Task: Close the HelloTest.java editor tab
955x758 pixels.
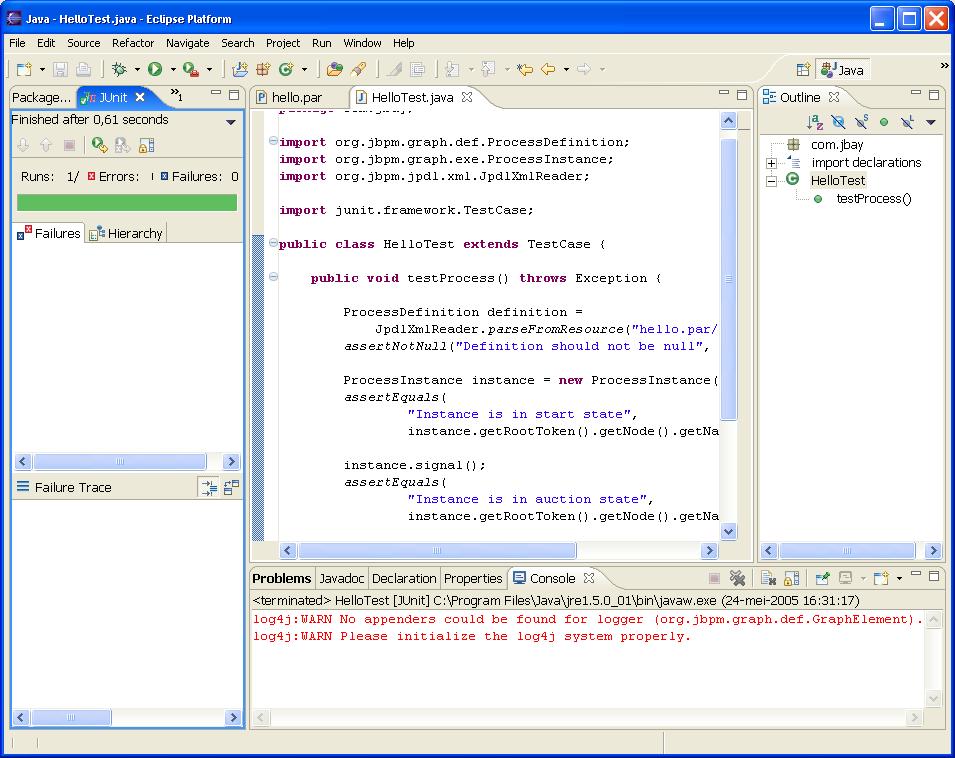Action: point(467,97)
